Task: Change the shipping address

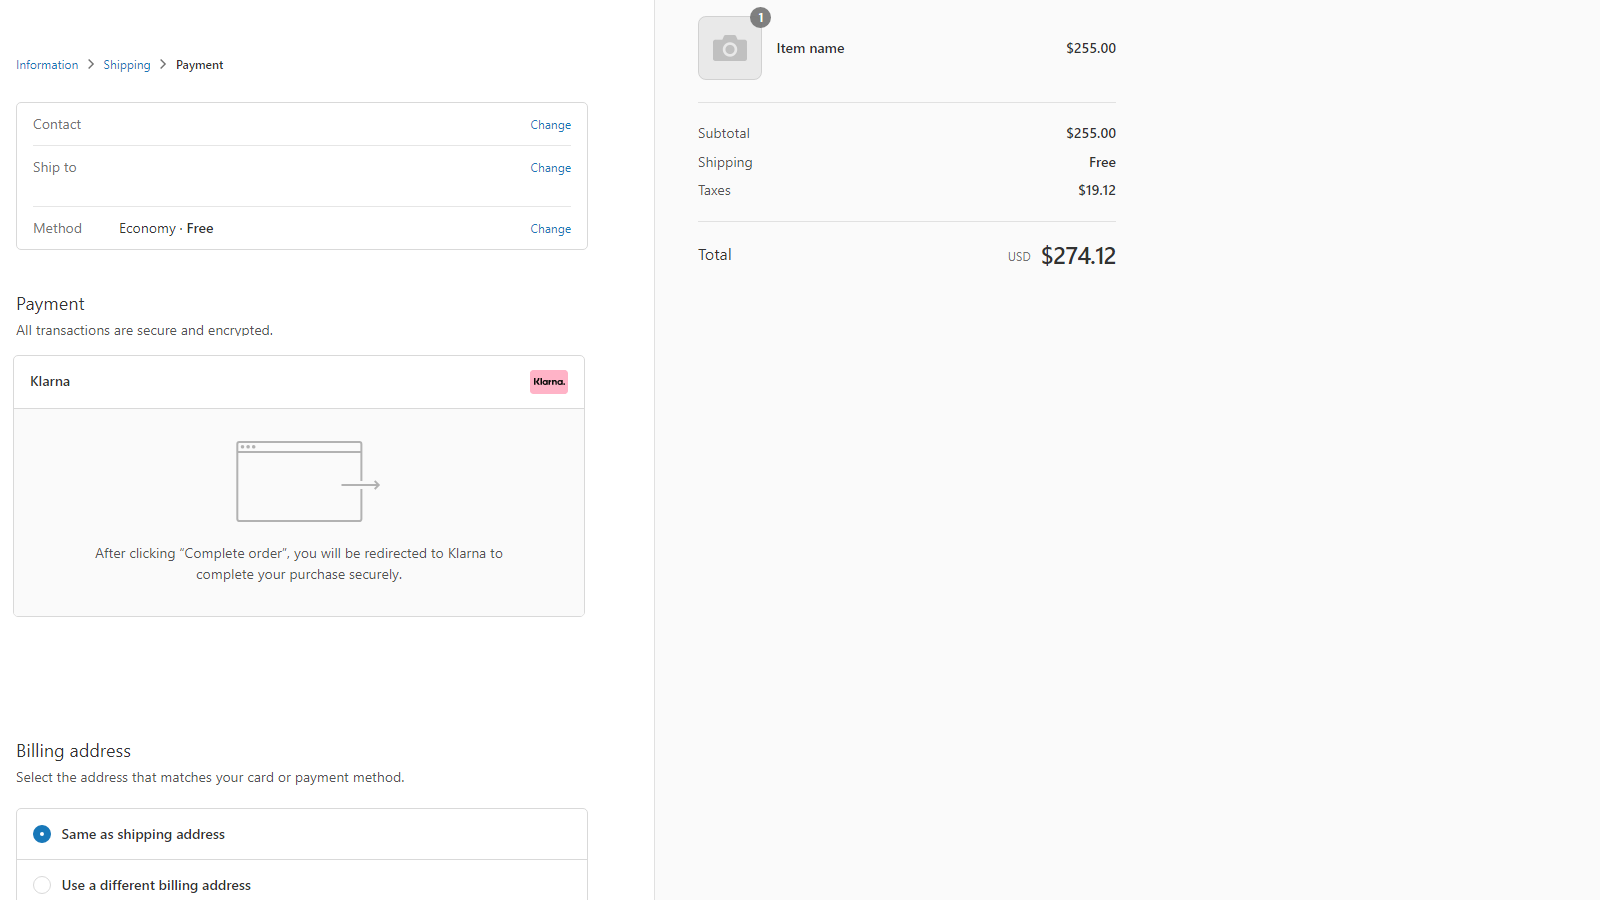Action: point(550,167)
